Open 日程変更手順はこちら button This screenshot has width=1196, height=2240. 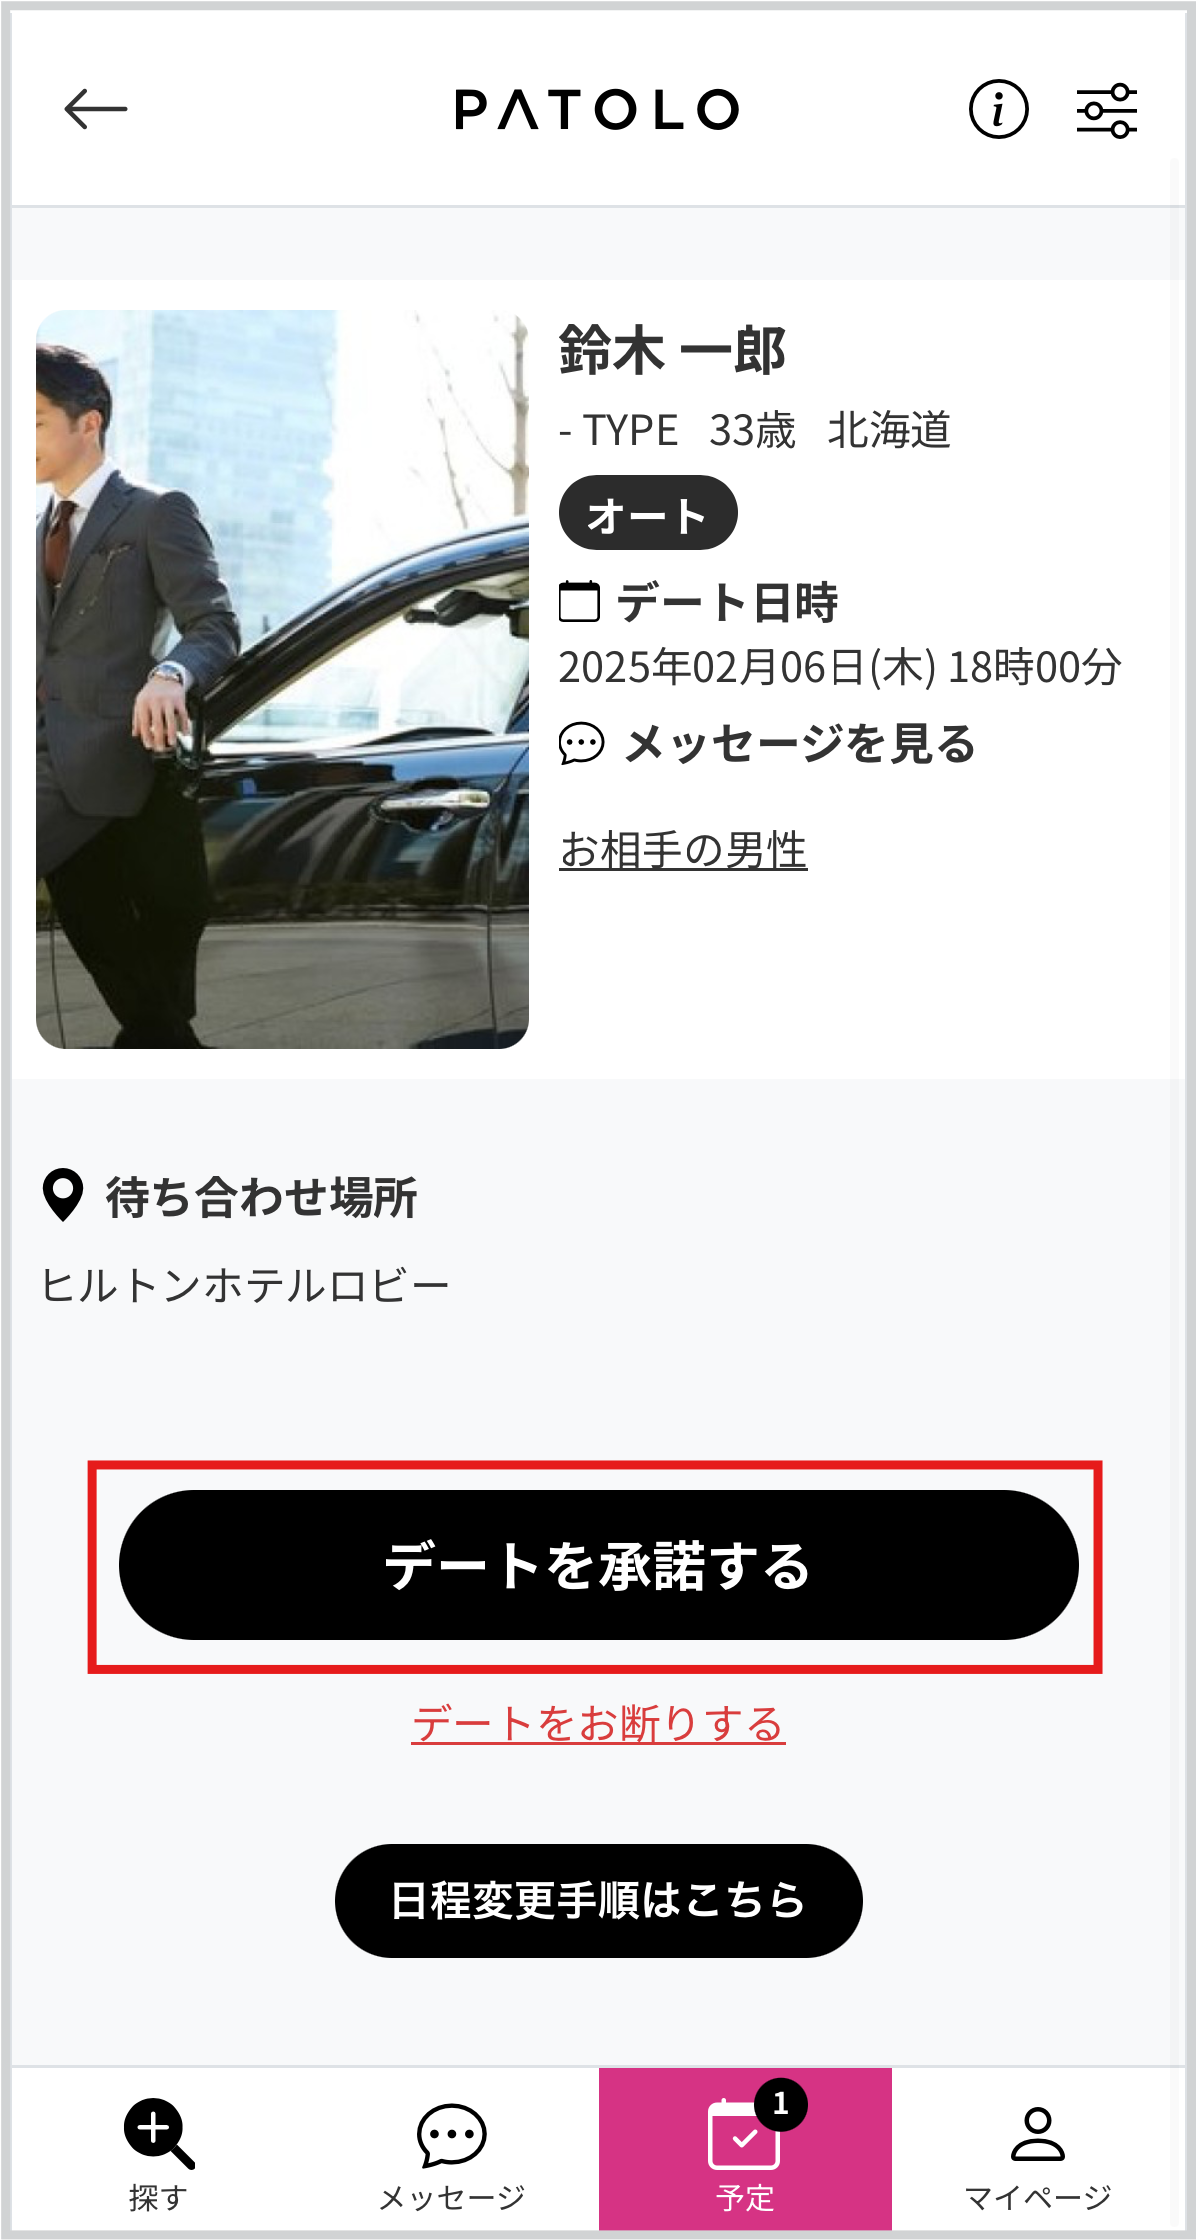click(x=598, y=1900)
